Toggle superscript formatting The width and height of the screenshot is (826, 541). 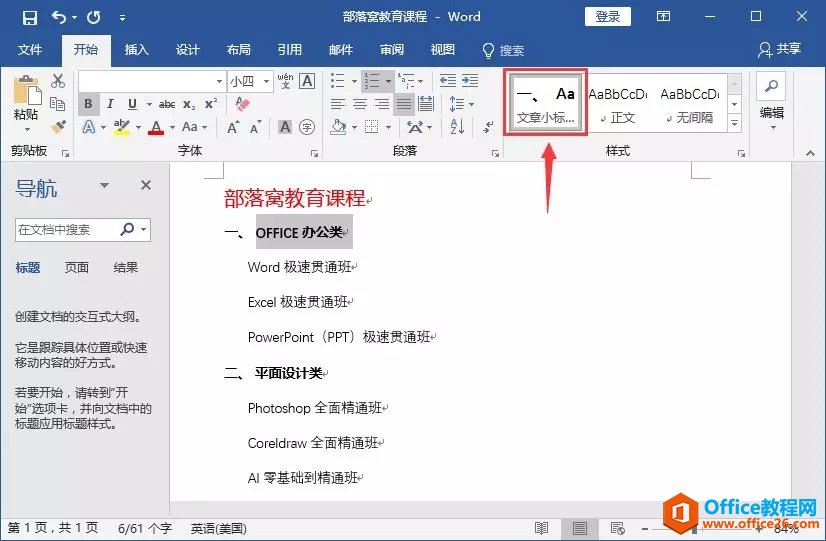pyautogui.click(x=211, y=103)
